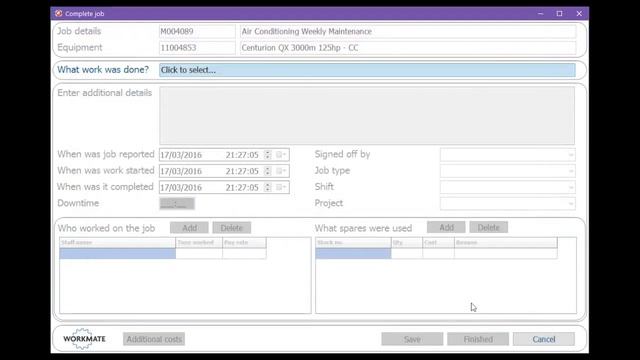Minimize the Complete job window
Image resolution: width=640 pixels, height=360 pixels.
(540, 13)
